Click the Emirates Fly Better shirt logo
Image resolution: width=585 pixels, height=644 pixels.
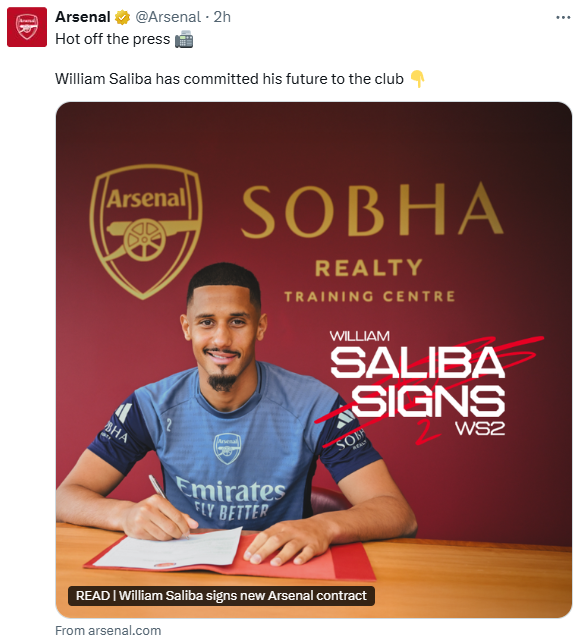pos(231,499)
